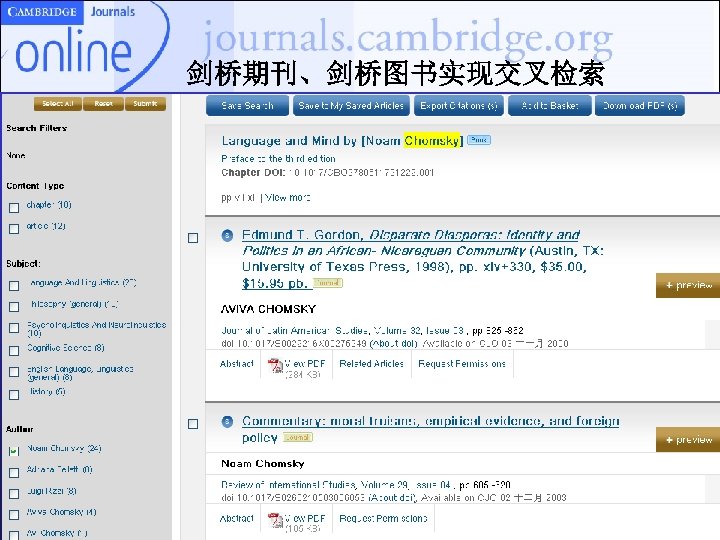Click Export Citations button
The height and width of the screenshot is (540, 720).
coord(459,106)
